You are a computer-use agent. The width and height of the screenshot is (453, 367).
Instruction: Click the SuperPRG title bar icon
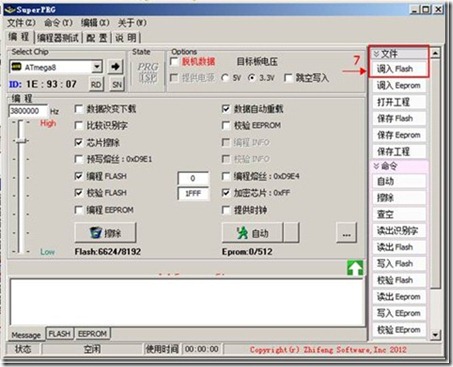pos(10,10)
